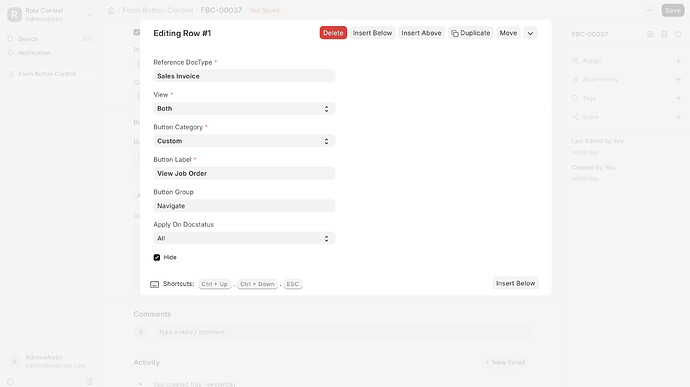Image resolution: width=690 pixels, height=387 pixels.
Task: Open the Role Control workspace switcher
Action: point(50,15)
